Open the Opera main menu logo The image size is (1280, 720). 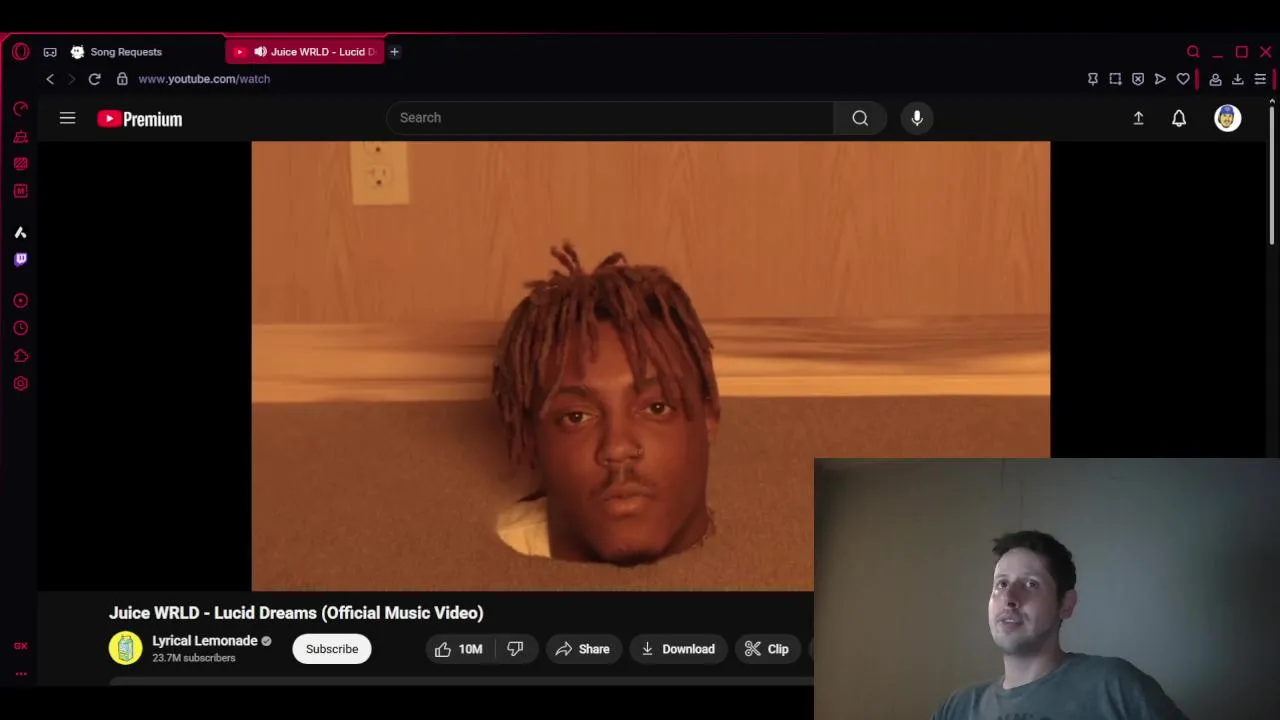20,52
